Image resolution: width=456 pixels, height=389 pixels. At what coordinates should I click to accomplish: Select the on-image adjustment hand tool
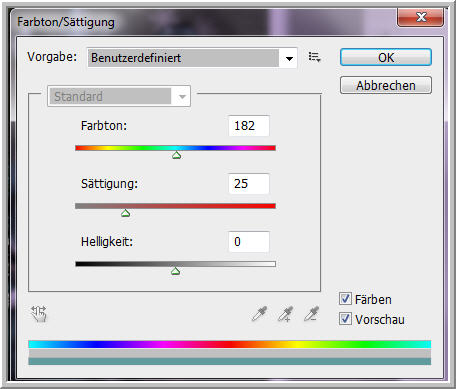pyautogui.click(x=39, y=314)
